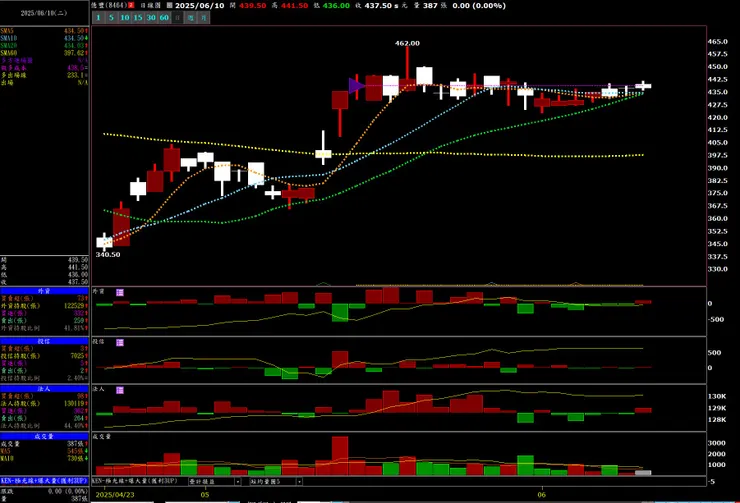Click the low price 436.00 in header
The height and width of the screenshot is (503, 740).
pyautogui.click(x=336, y=6)
